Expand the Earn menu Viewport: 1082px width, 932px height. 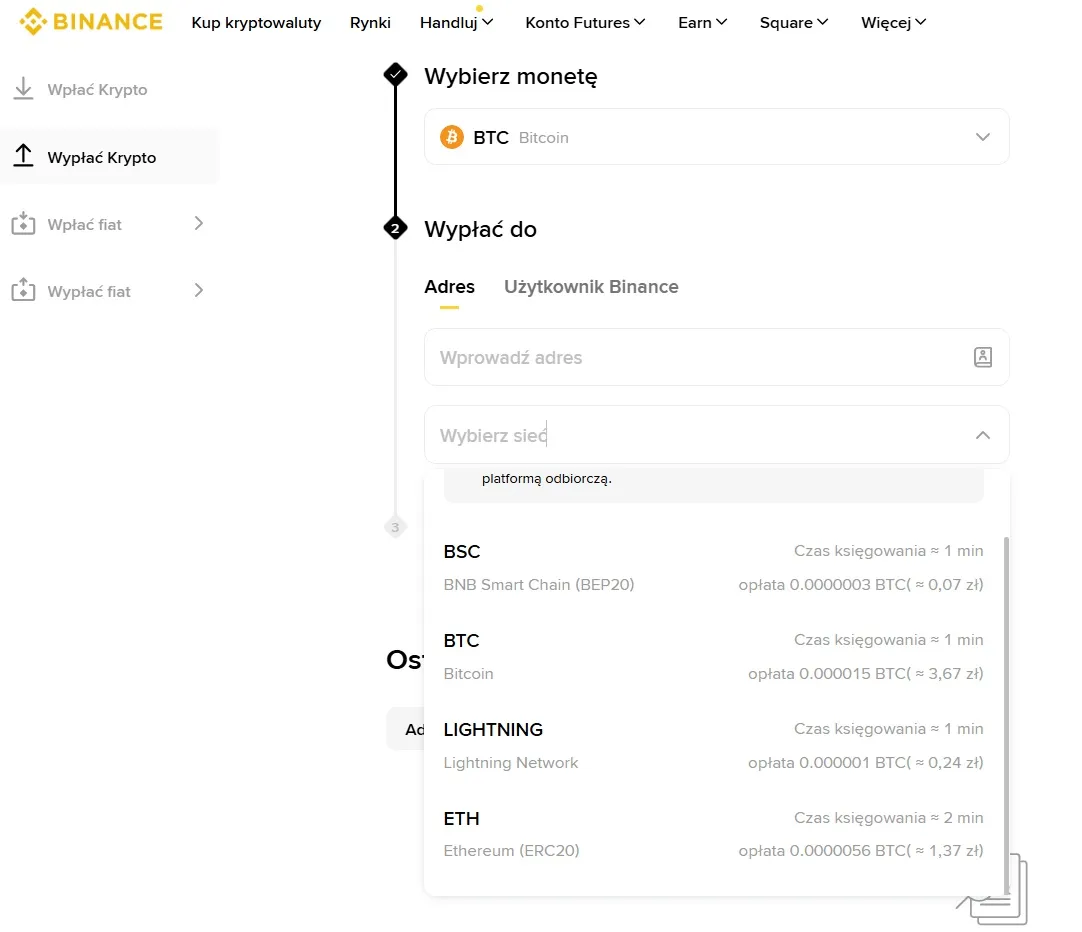click(x=702, y=23)
